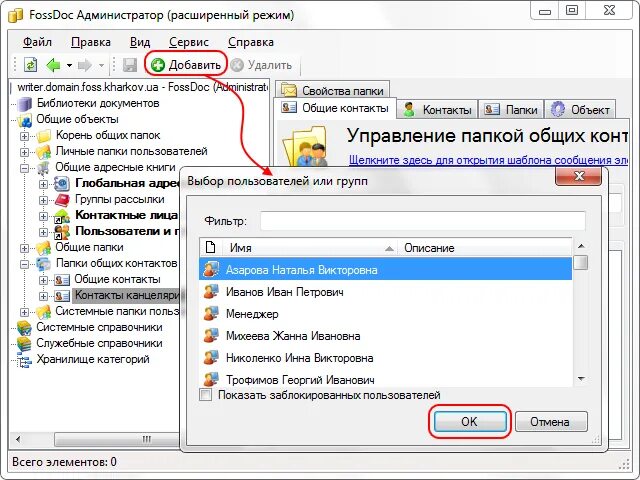Select user Николенко Инна Викторовна
This screenshot has width=640, height=480.
pyautogui.click(x=385, y=358)
